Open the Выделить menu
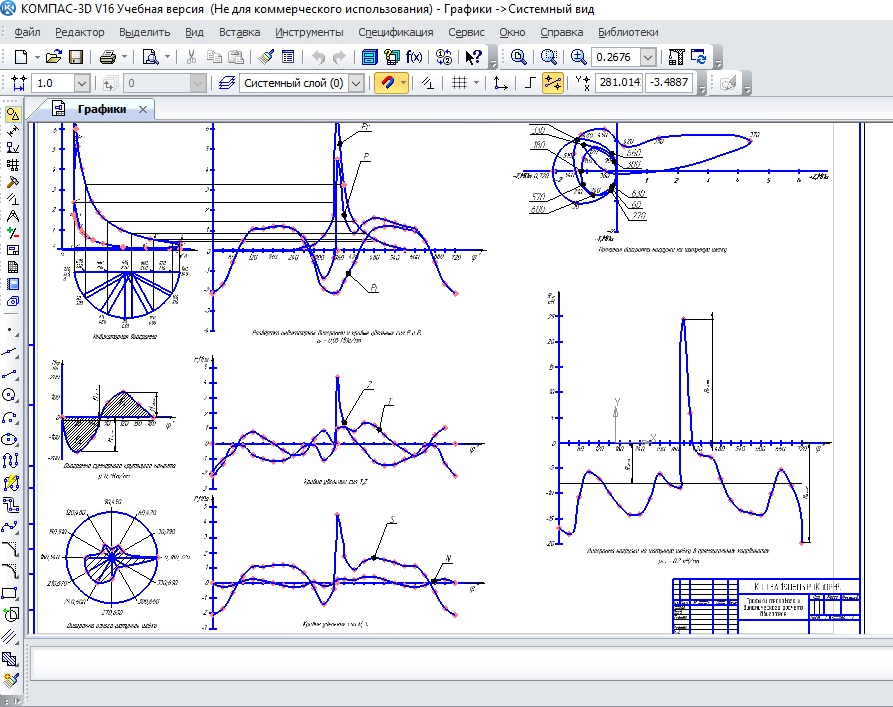 (x=145, y=32)
